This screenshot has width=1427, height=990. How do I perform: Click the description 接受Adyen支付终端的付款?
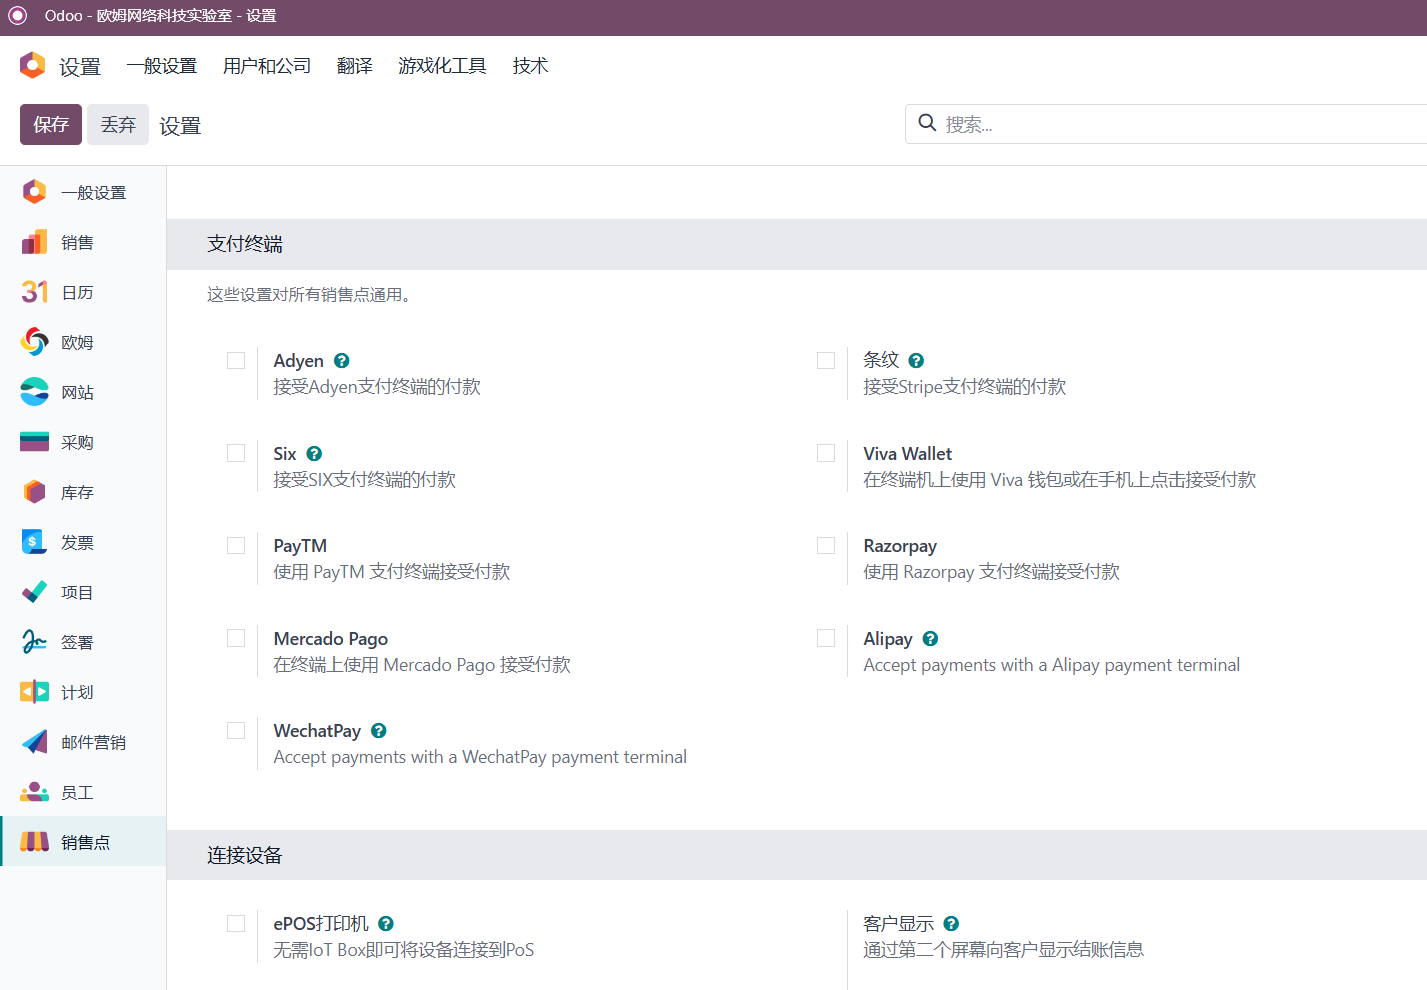pyautogui.click(x=377, y=387)
